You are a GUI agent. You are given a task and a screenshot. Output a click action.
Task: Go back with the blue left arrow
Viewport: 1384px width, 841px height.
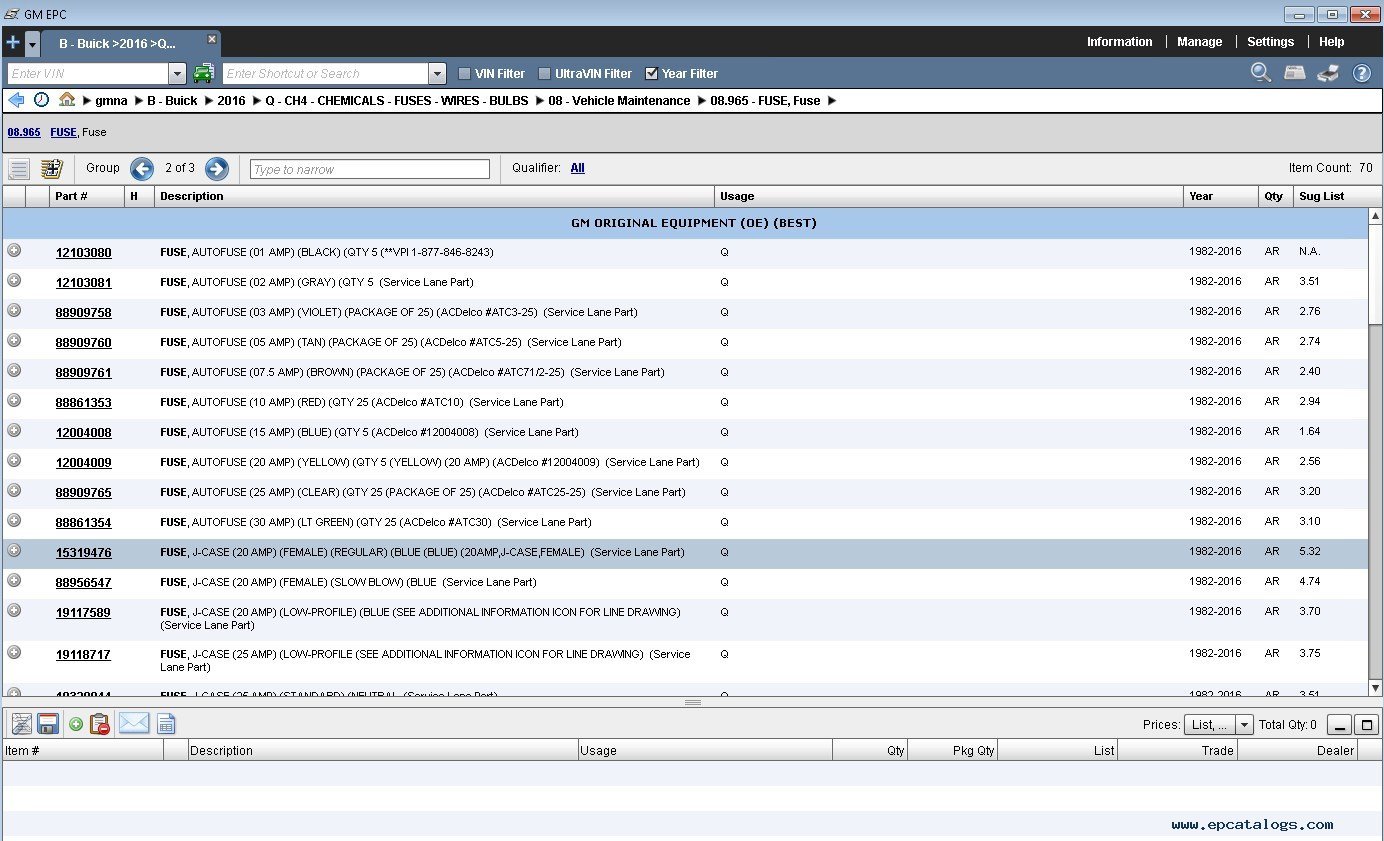(16, 100)
